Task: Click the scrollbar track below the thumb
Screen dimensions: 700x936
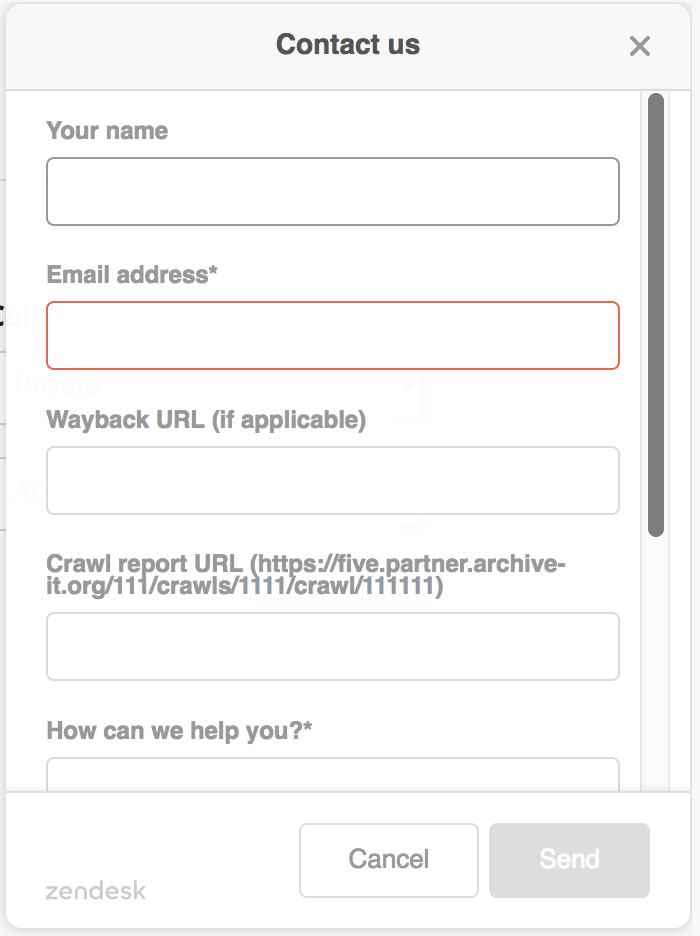Action: coord(656,660)
